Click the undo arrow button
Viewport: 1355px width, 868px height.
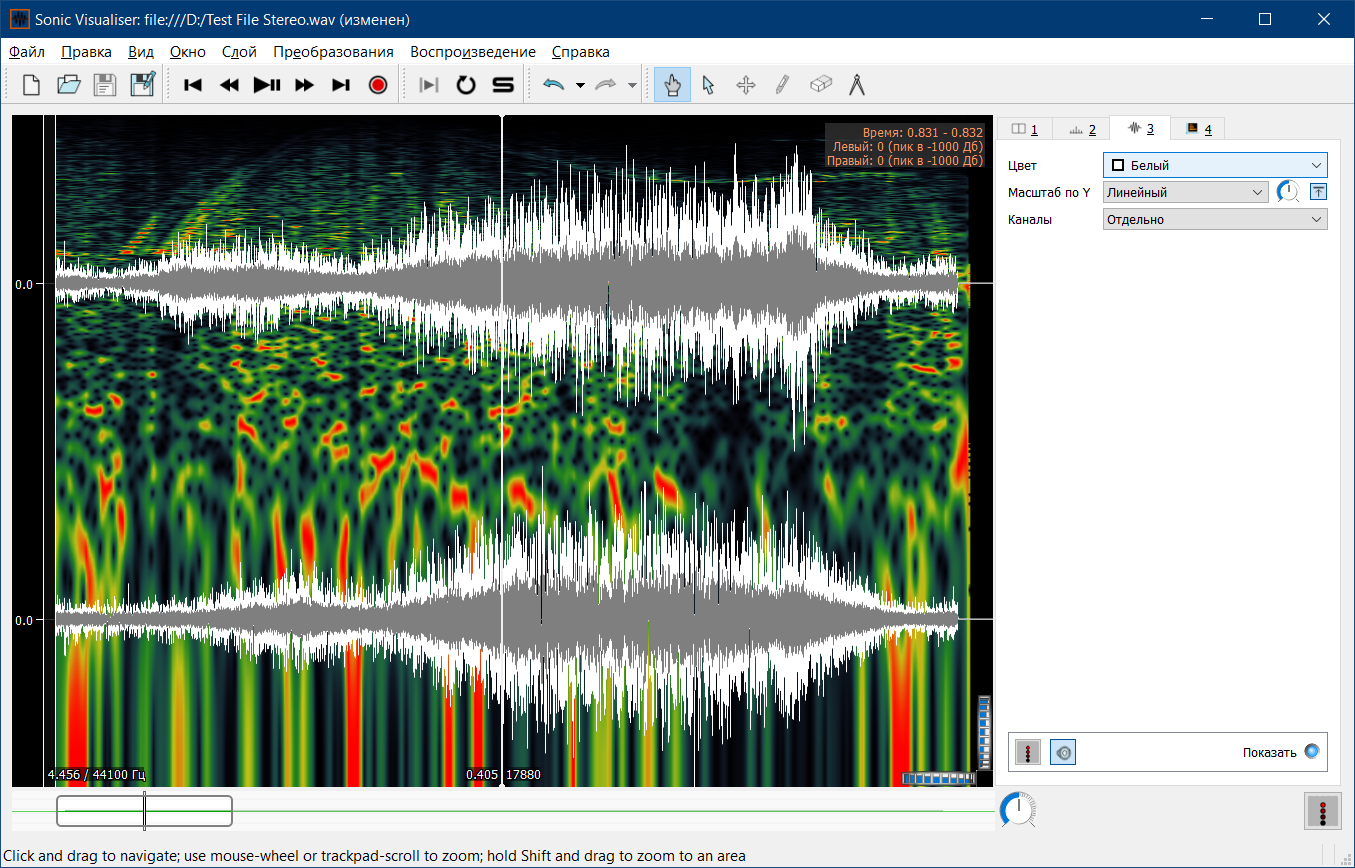click(x=553, y=86)
